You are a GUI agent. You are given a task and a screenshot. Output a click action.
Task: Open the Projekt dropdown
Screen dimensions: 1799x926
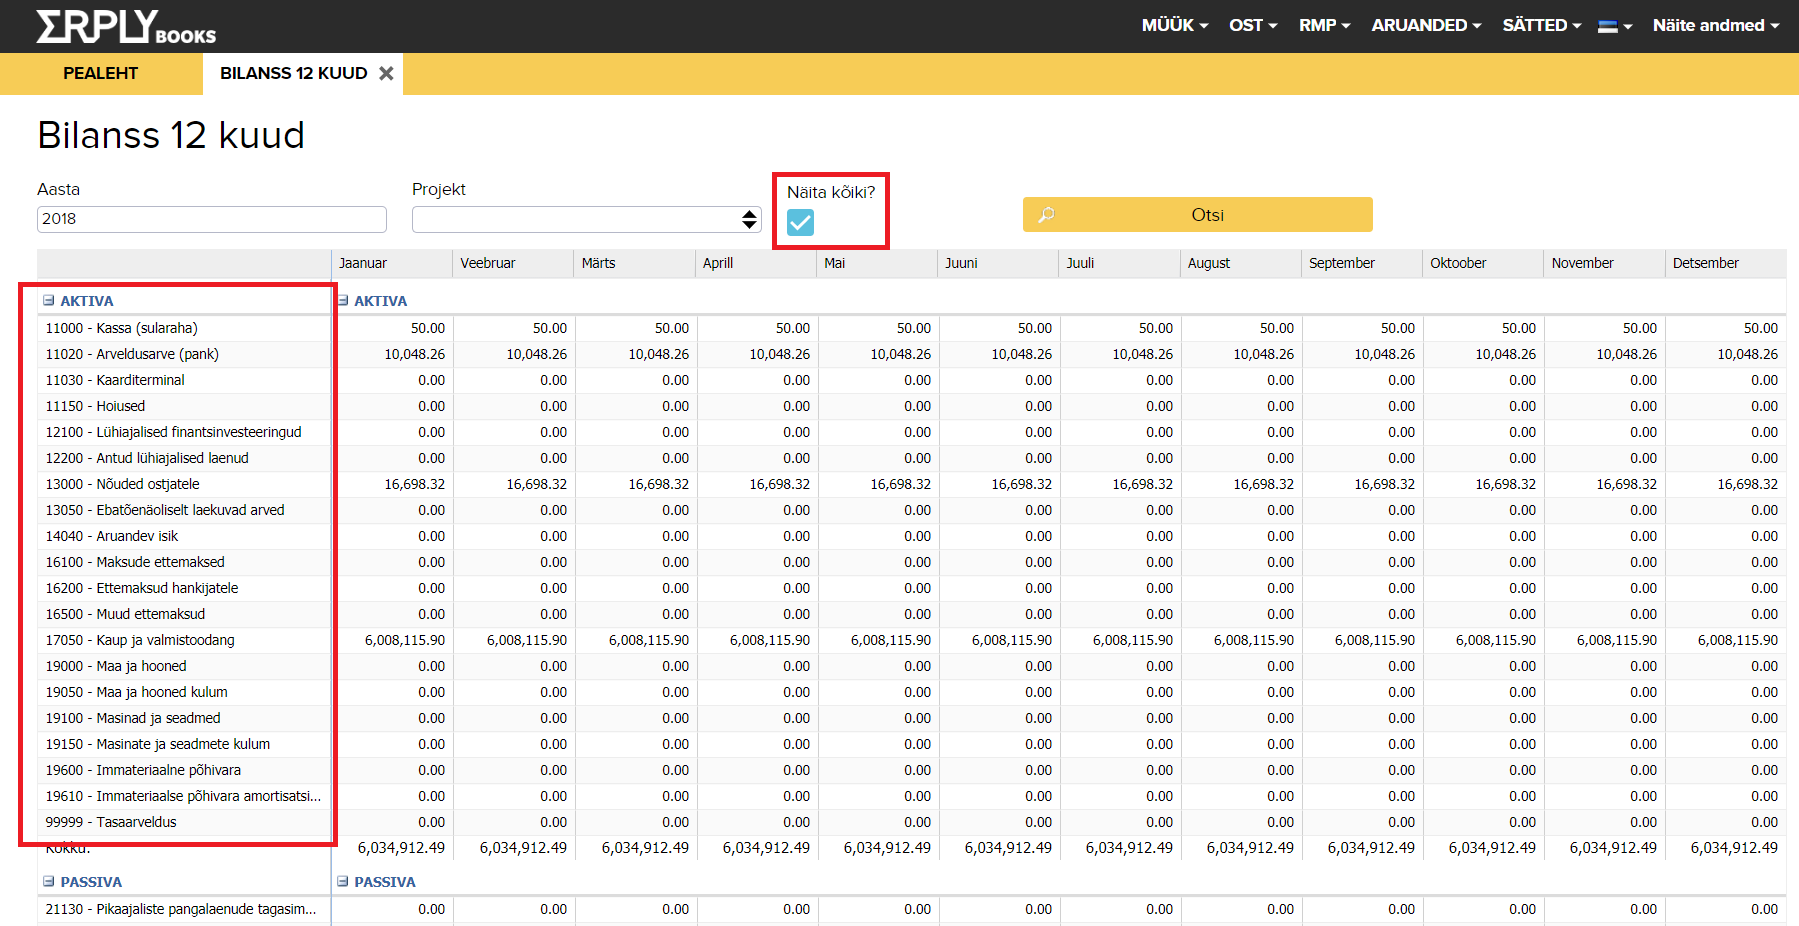(x=586, y=219)
